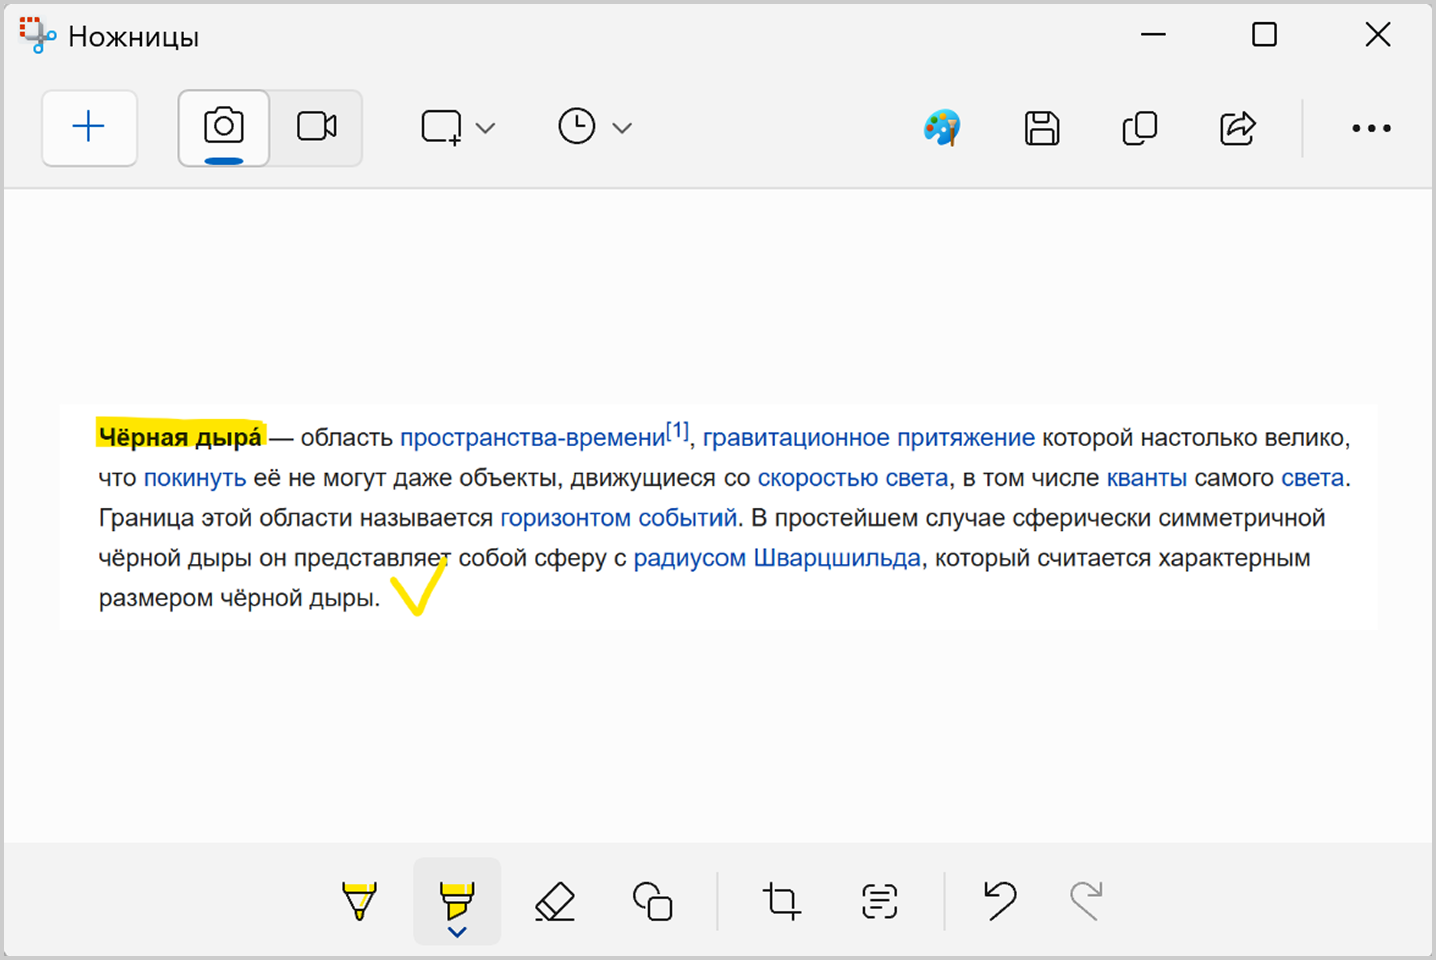Screen dimensions: 1436x960
Task: Expand the highlighter options chevron
Action: point(457,933)
